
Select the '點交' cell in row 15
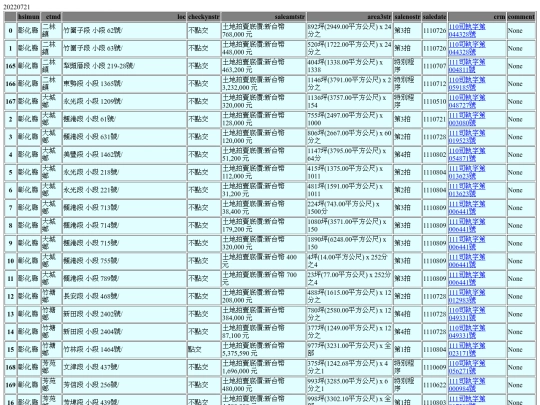204,349
